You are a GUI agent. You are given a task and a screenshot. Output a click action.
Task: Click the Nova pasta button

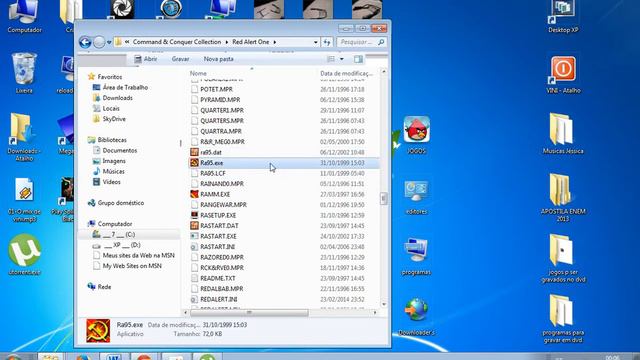point(218,59)
